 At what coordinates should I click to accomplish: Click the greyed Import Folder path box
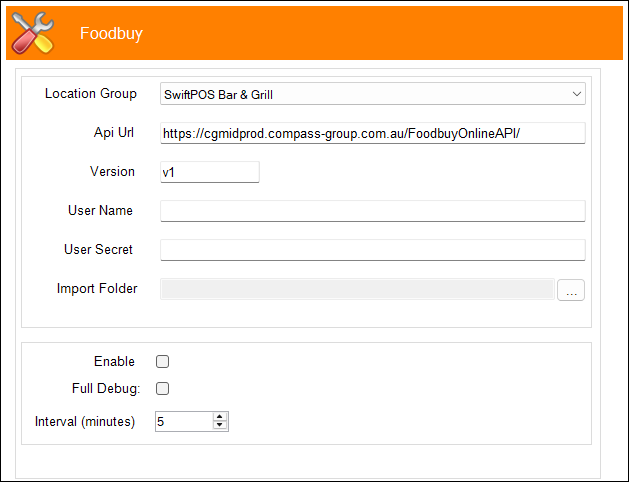click(357, 289)
